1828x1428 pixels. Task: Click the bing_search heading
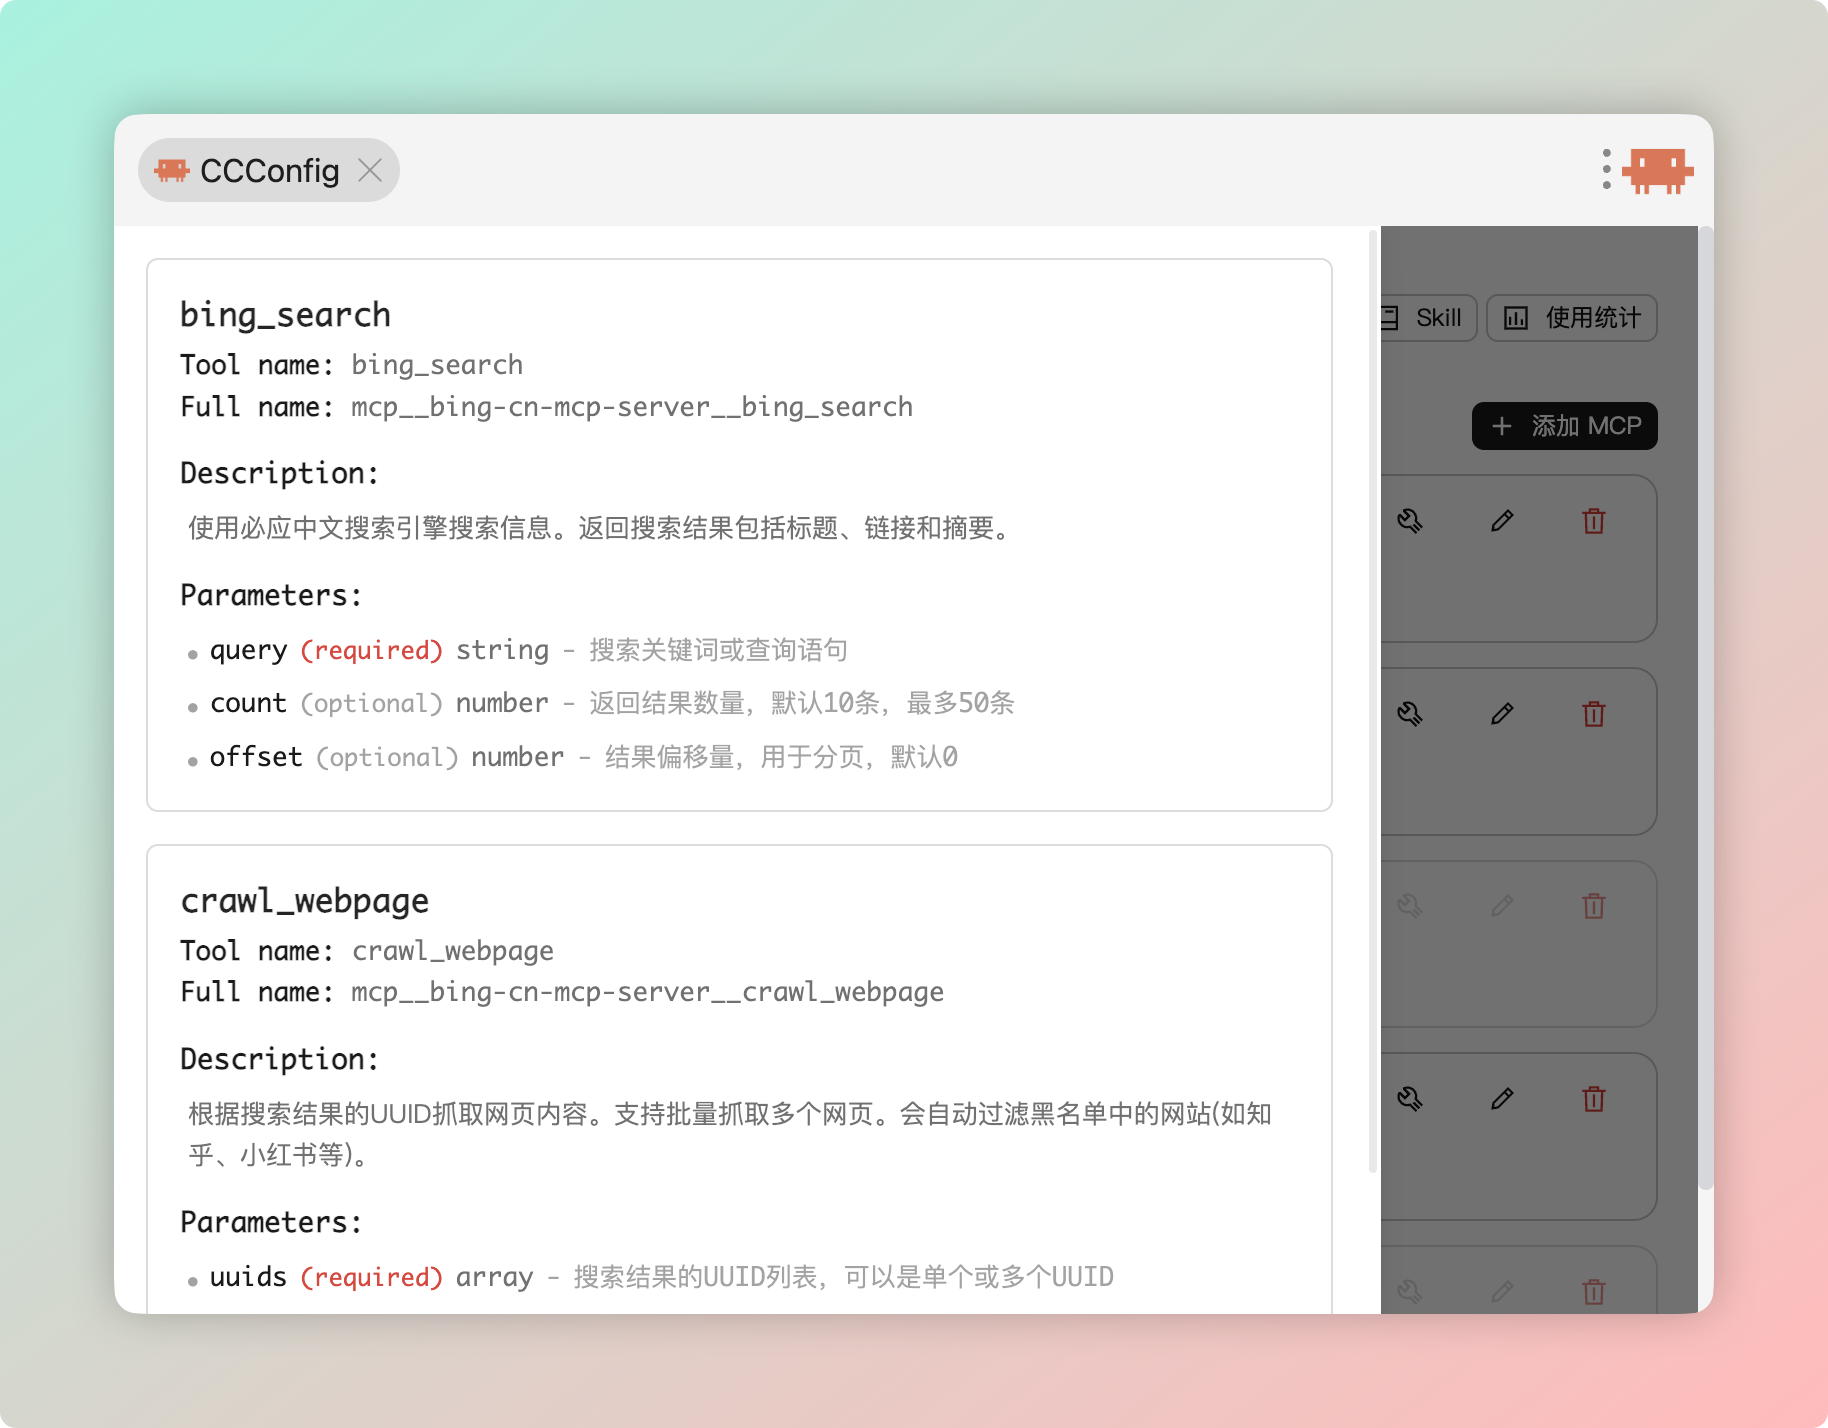pos(285,315)
